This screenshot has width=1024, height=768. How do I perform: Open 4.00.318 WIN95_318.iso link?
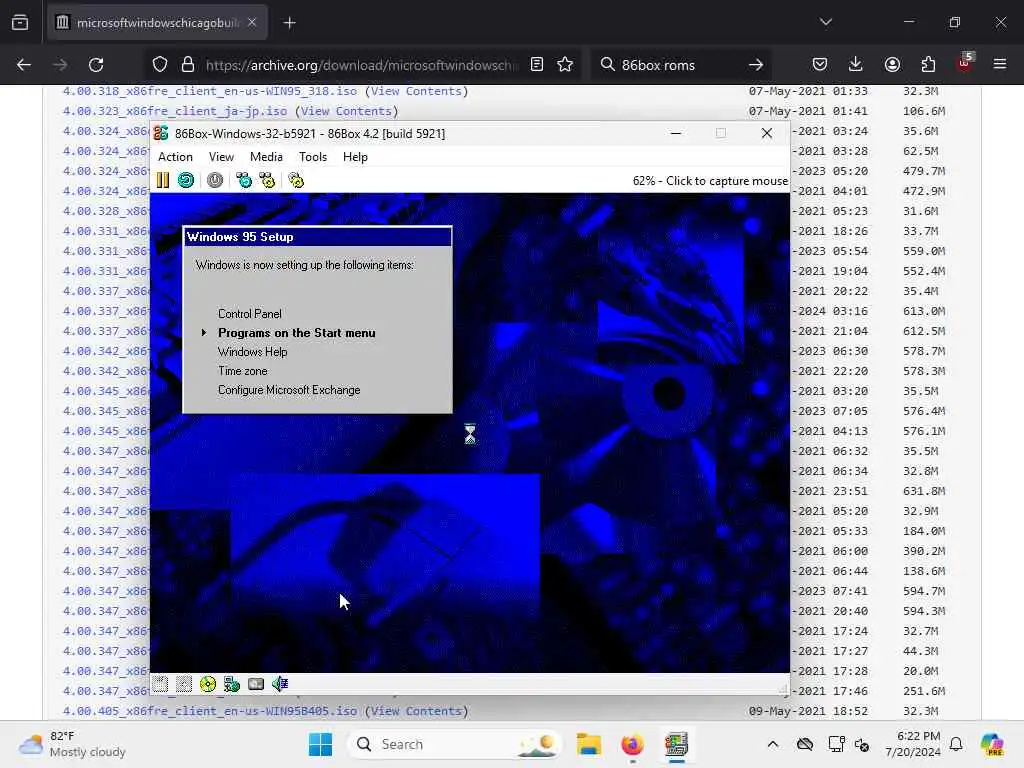click(210, 91)
